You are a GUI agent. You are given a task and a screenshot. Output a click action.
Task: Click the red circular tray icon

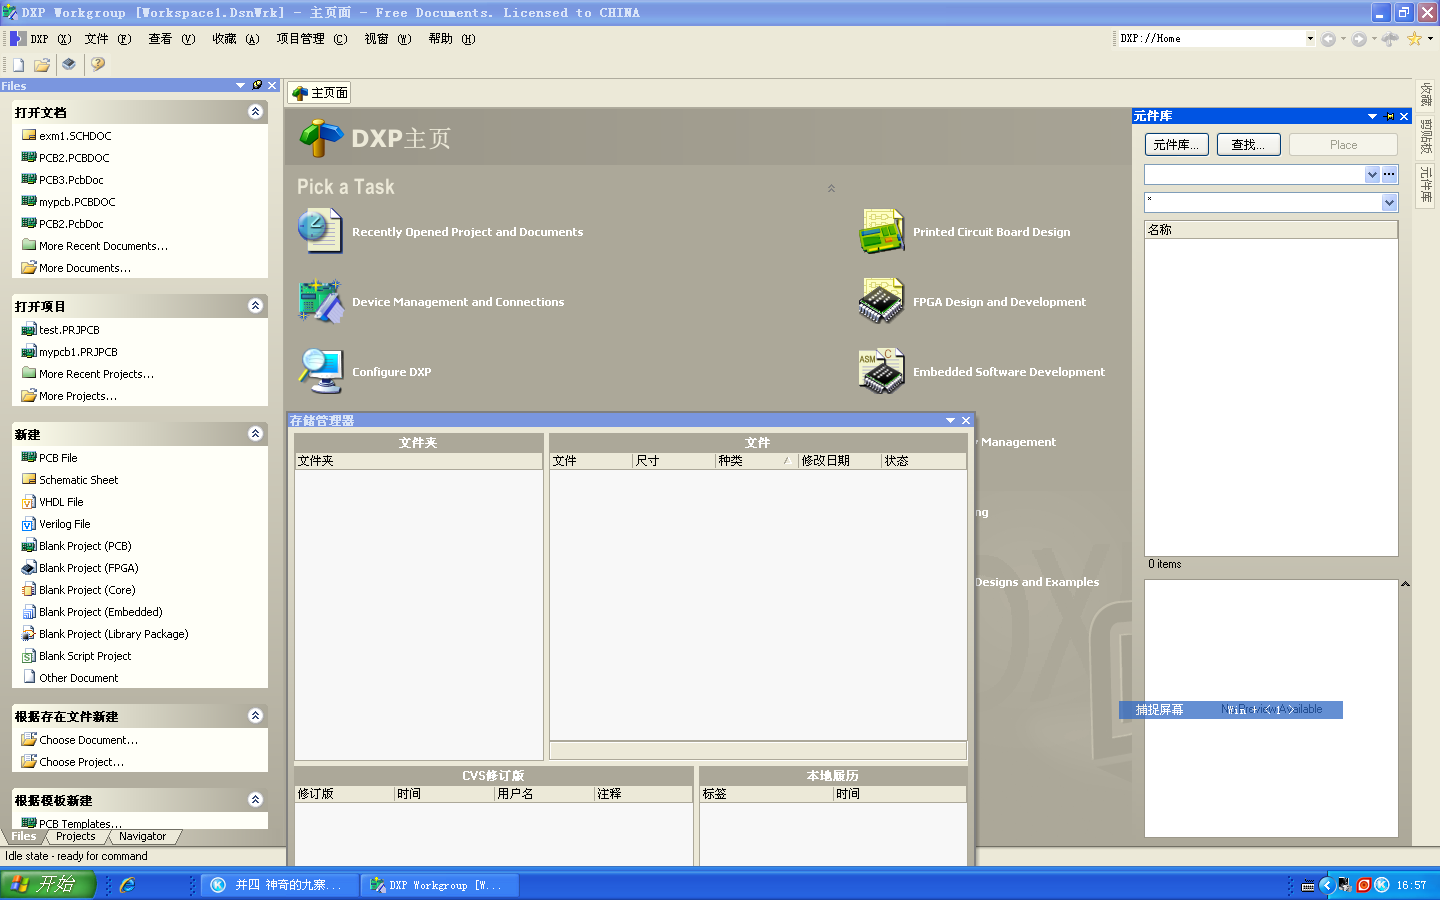coord(1363,885)
